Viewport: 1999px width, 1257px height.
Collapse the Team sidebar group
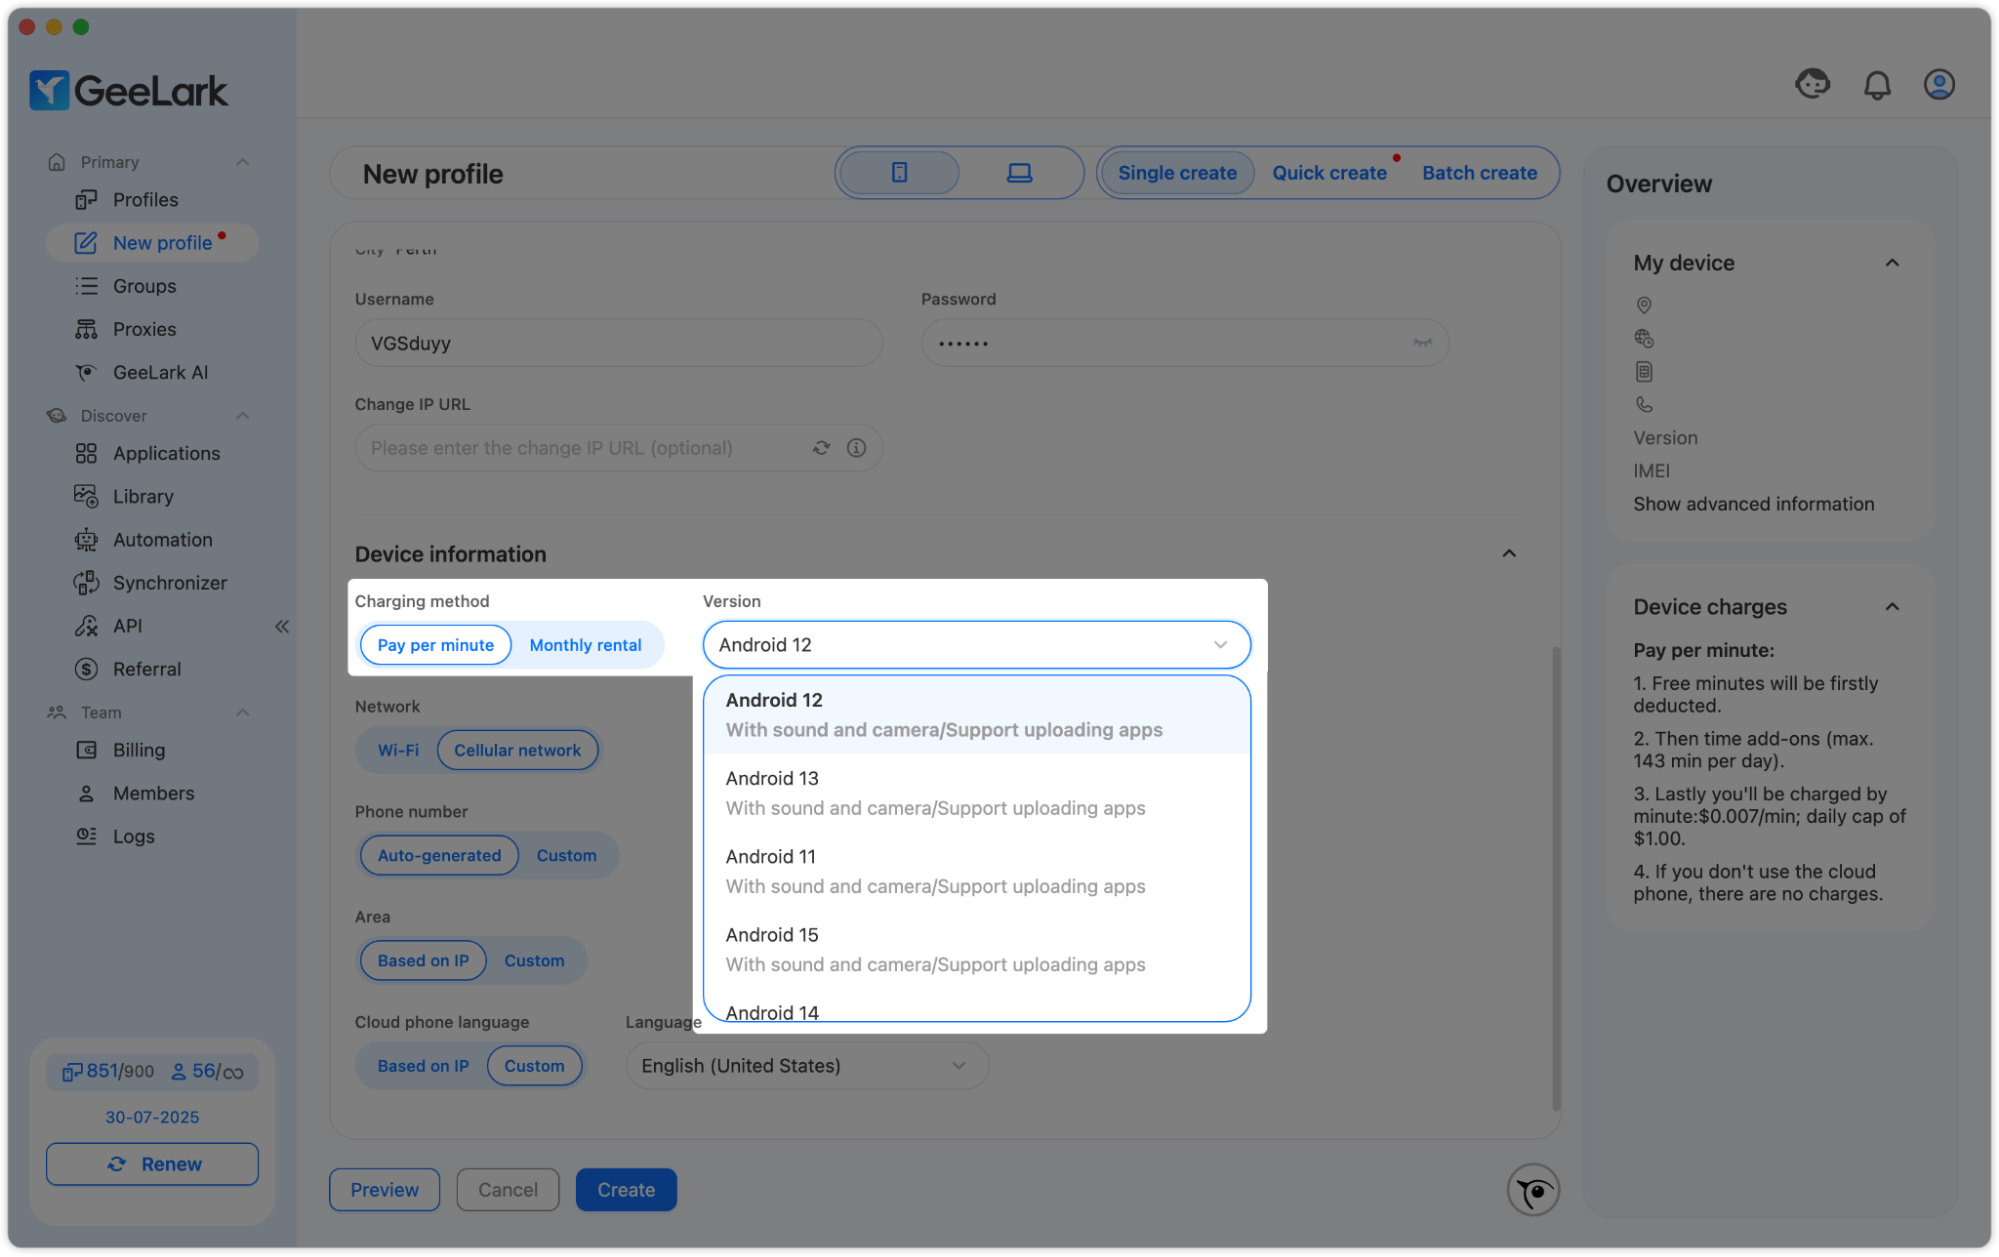[242, 712]
